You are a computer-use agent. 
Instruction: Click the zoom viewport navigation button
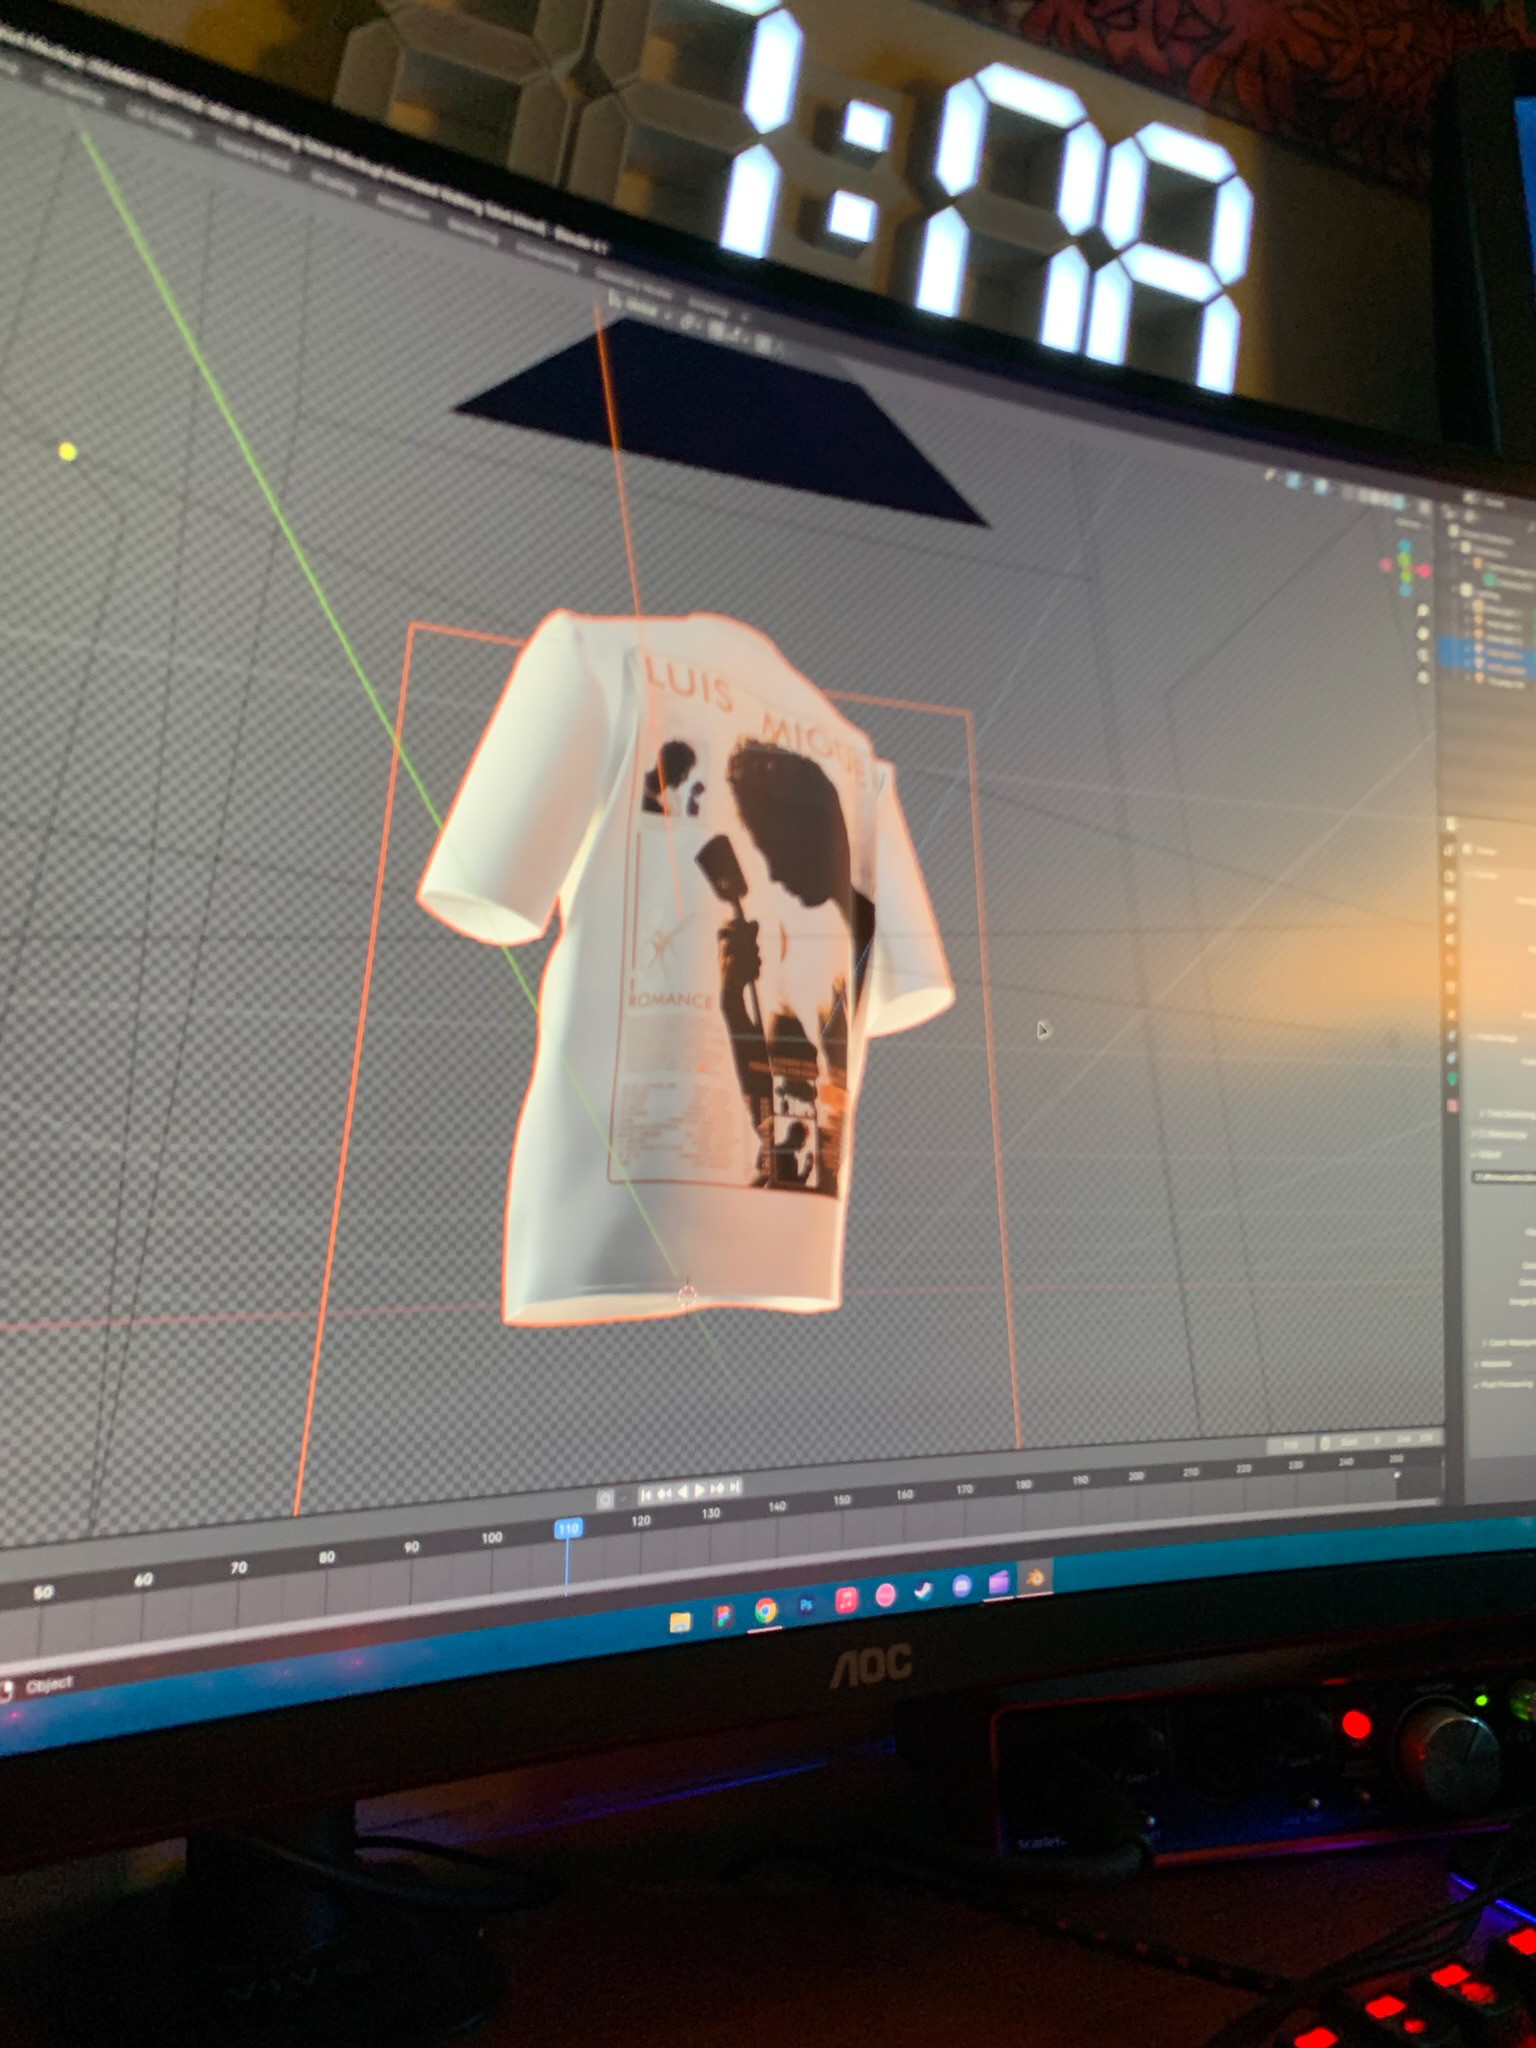[1423, 611]
